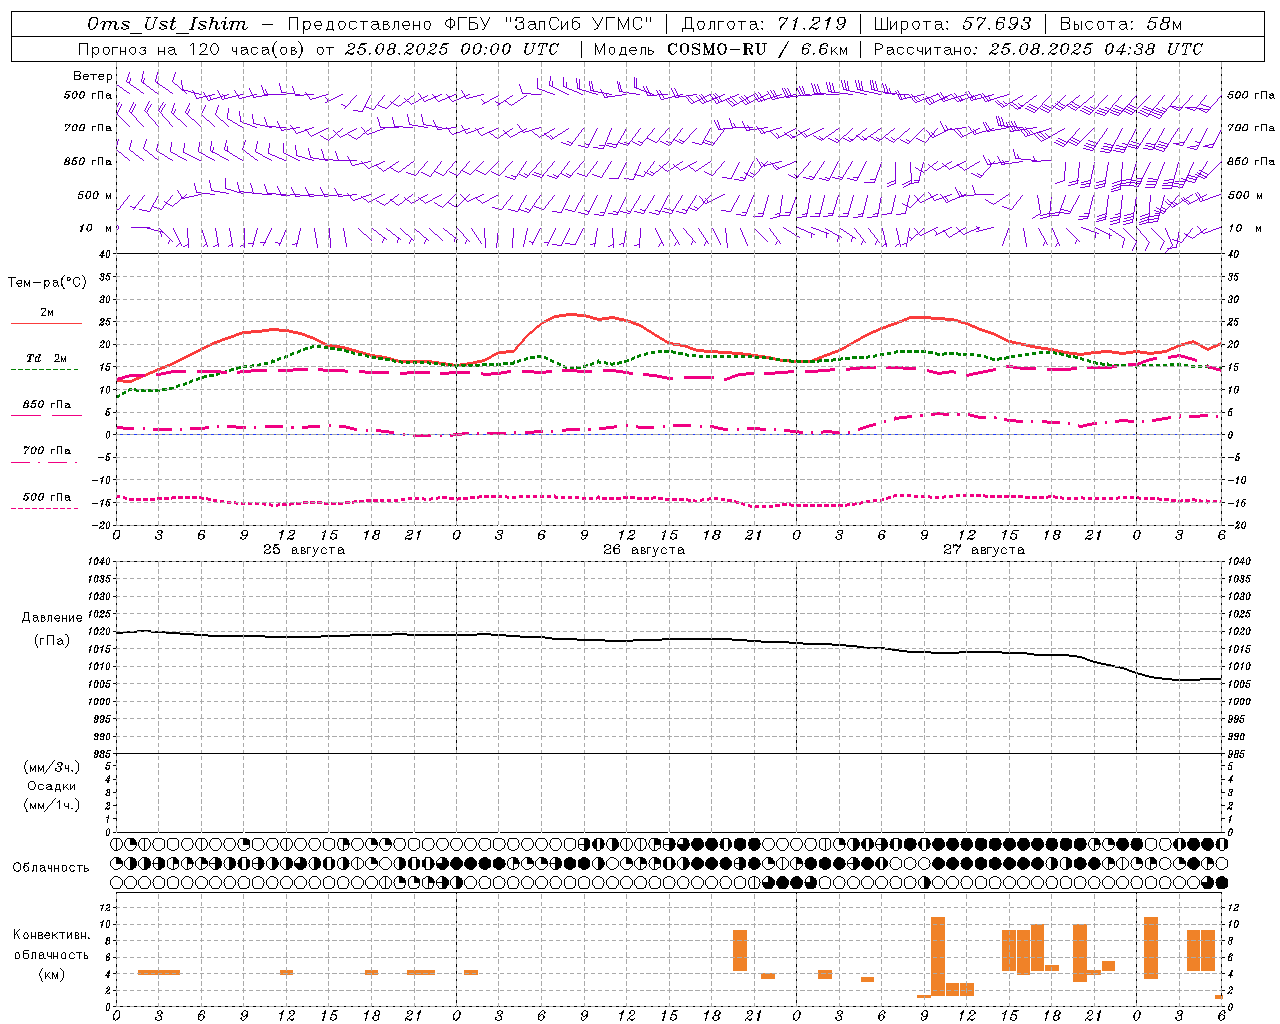1280x1024 pixels.
Task: Click the Облачность cloud cover label
Action: 51,868
